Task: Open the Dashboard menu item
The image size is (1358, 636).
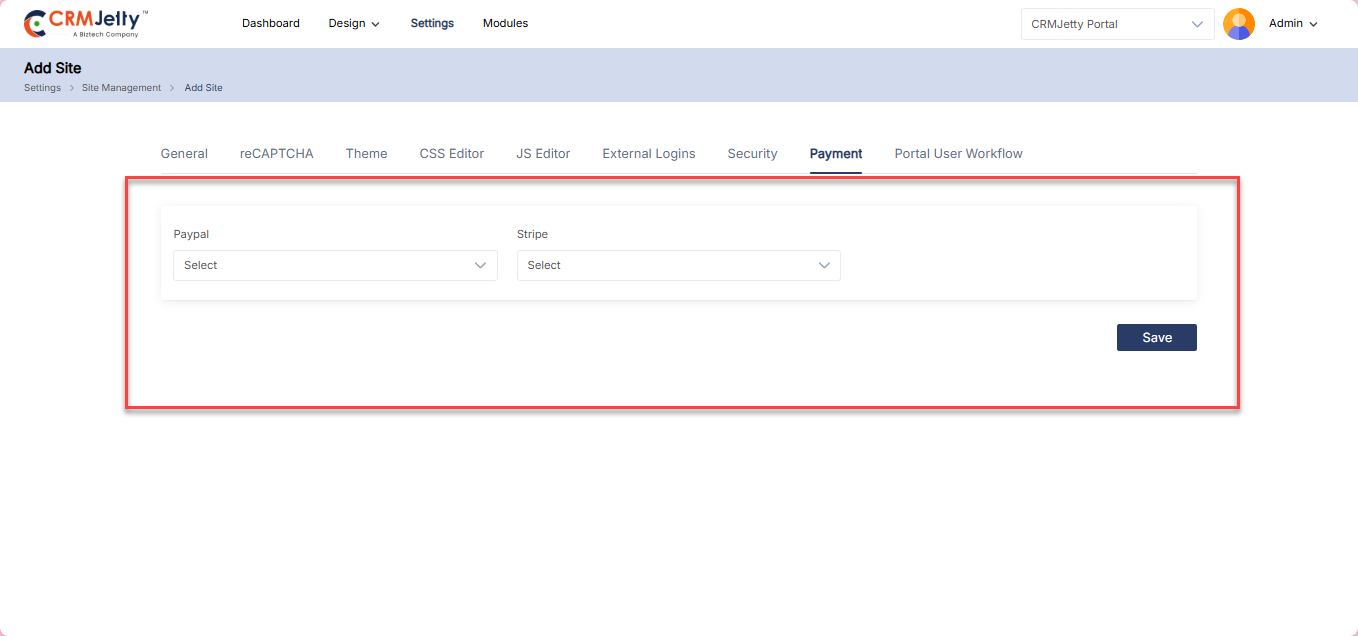Action: click(x=270, y=23)
